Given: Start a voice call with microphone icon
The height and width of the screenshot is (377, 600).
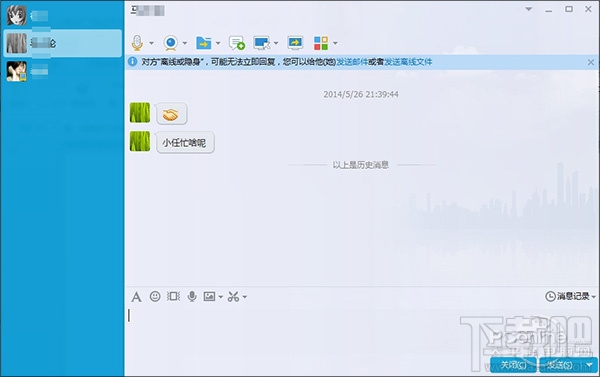Looking at the screenshot, I should tap(137, 43).
